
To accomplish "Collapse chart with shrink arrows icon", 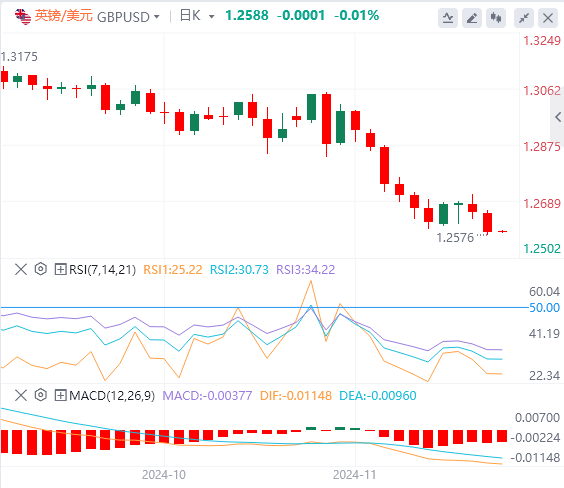I will pos(524,18).
